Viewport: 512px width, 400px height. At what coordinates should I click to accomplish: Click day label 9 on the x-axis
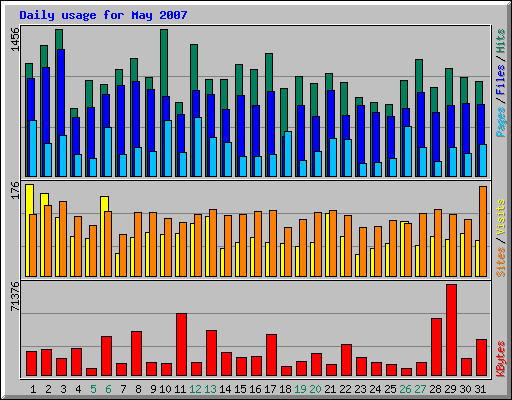pyautogui.click(x=153, y=389)
